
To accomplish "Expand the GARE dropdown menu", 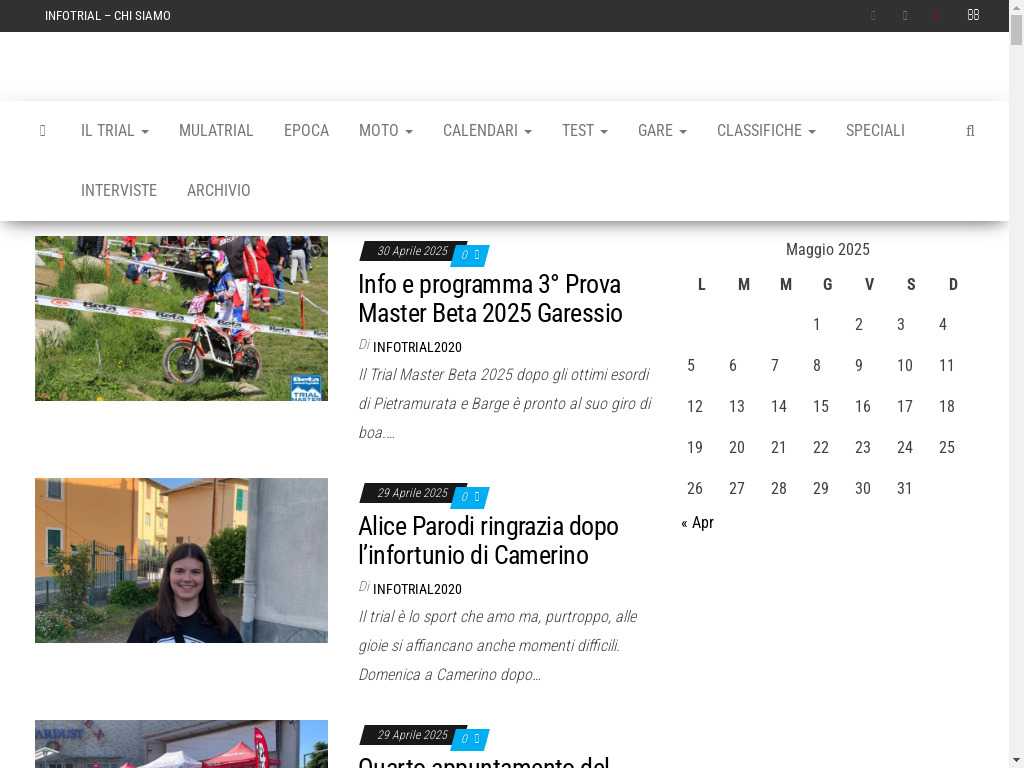I will tap(662, 131).
